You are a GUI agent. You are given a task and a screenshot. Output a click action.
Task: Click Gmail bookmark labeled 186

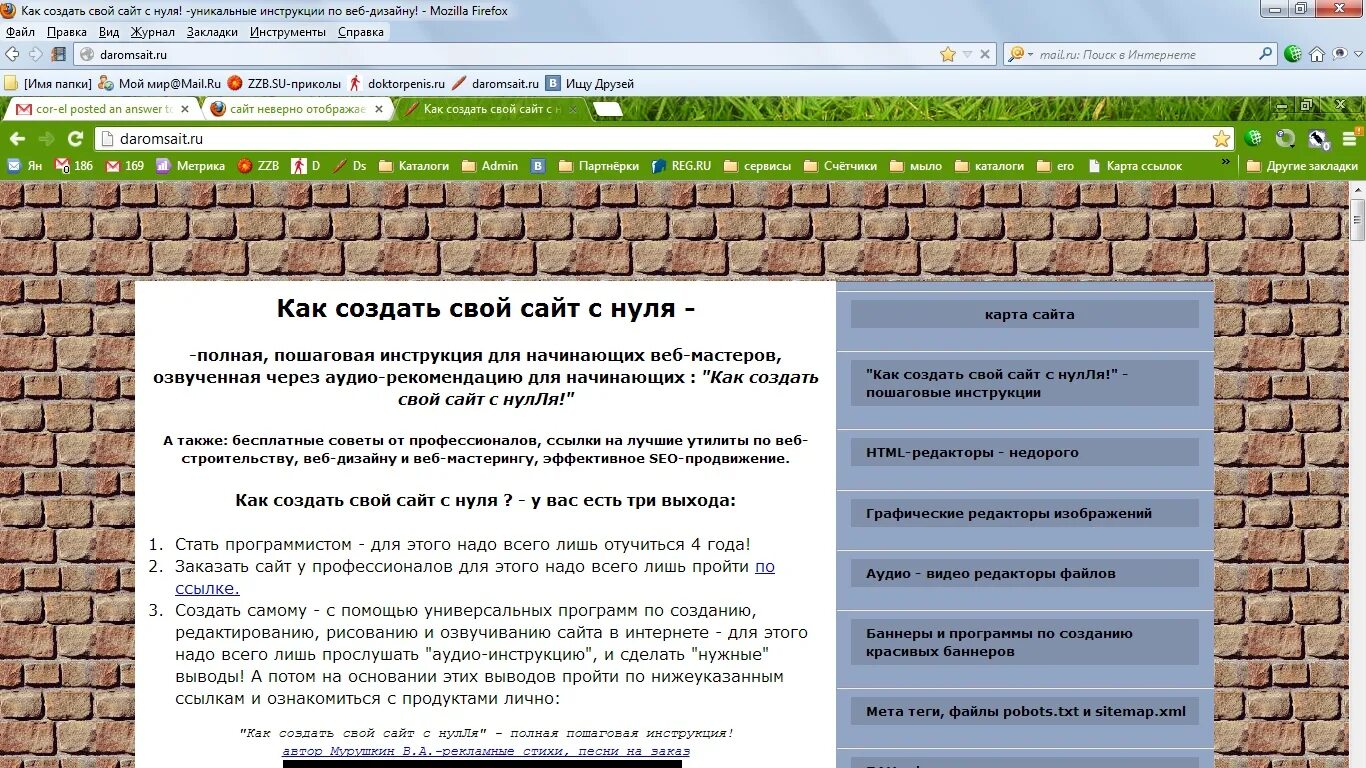tap(74, 166)
